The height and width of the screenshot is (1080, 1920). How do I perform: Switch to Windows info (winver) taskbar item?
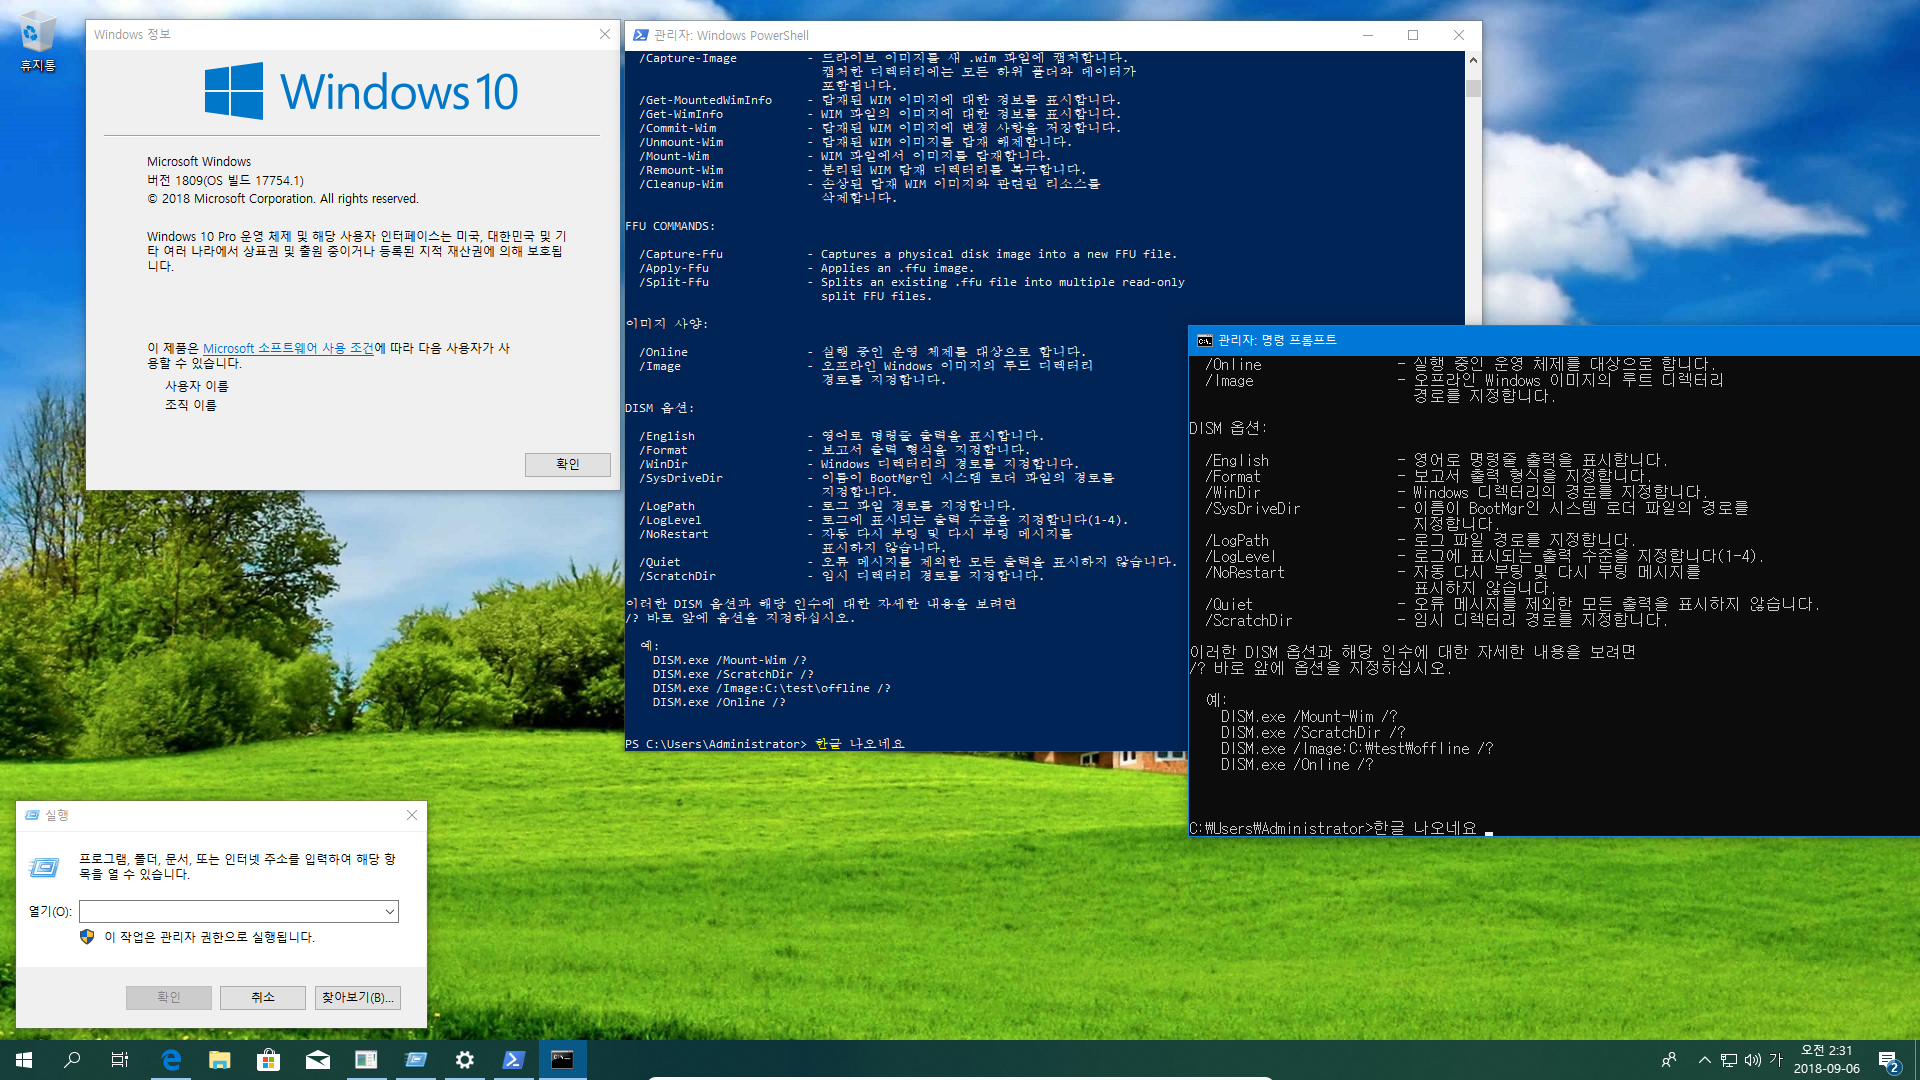[366, 1060]
